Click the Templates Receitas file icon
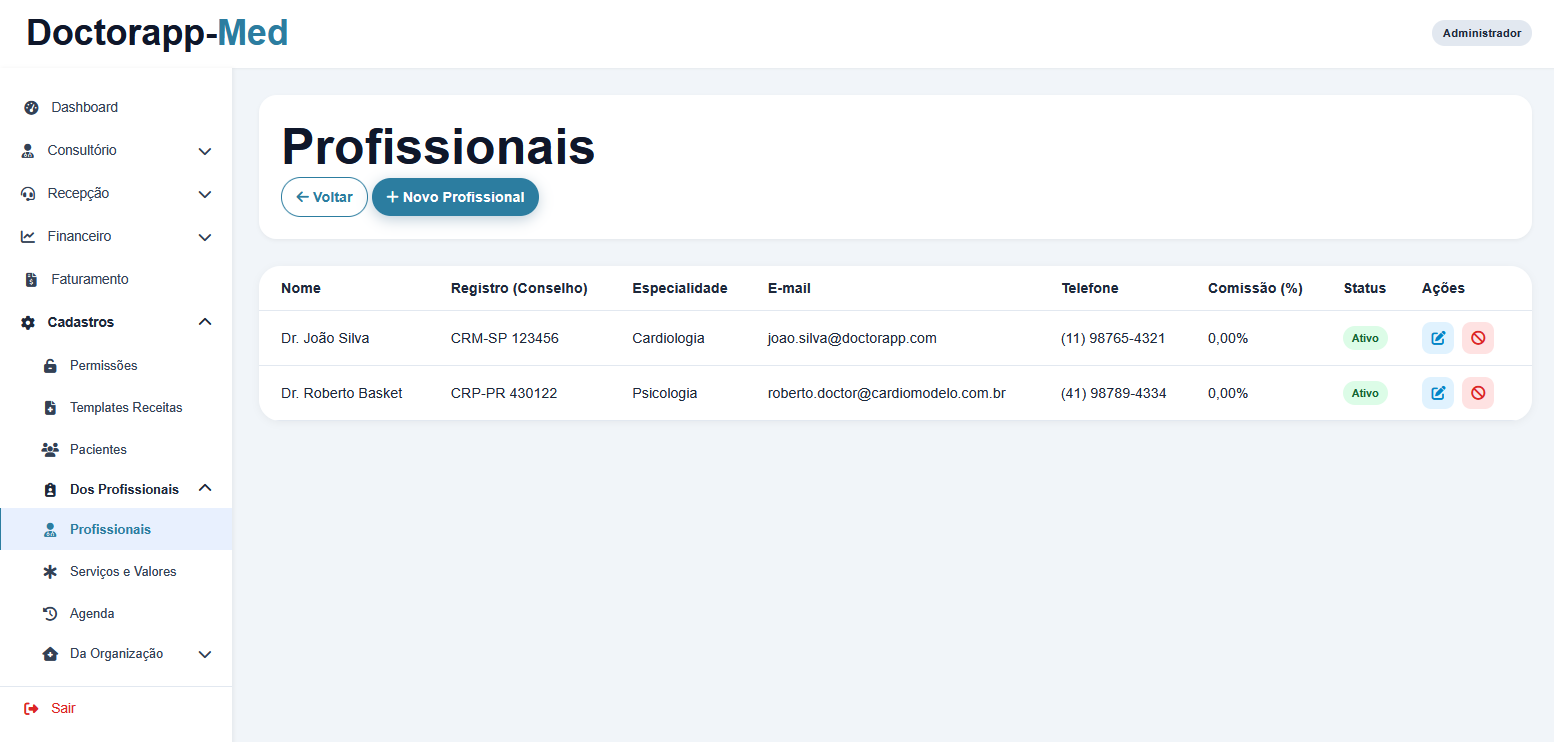The image size is (1554, 742). tap(50, 408)
